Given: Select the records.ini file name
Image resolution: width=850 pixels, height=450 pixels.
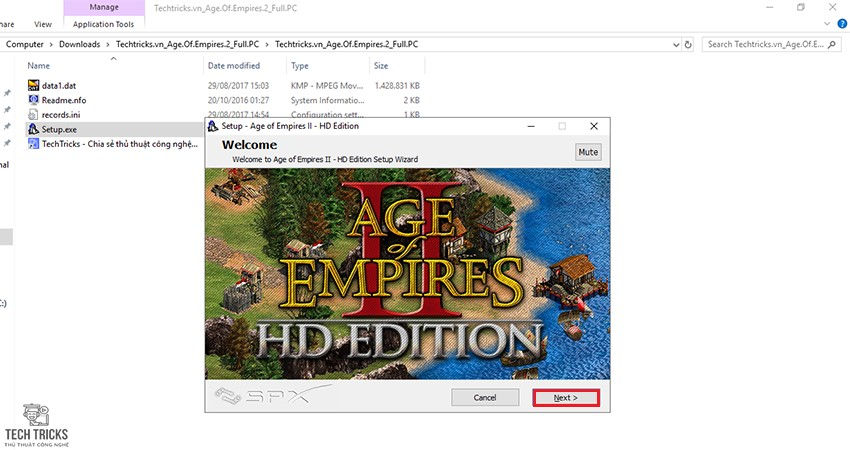Looking at the screenshot, I should tap(61, 115).
